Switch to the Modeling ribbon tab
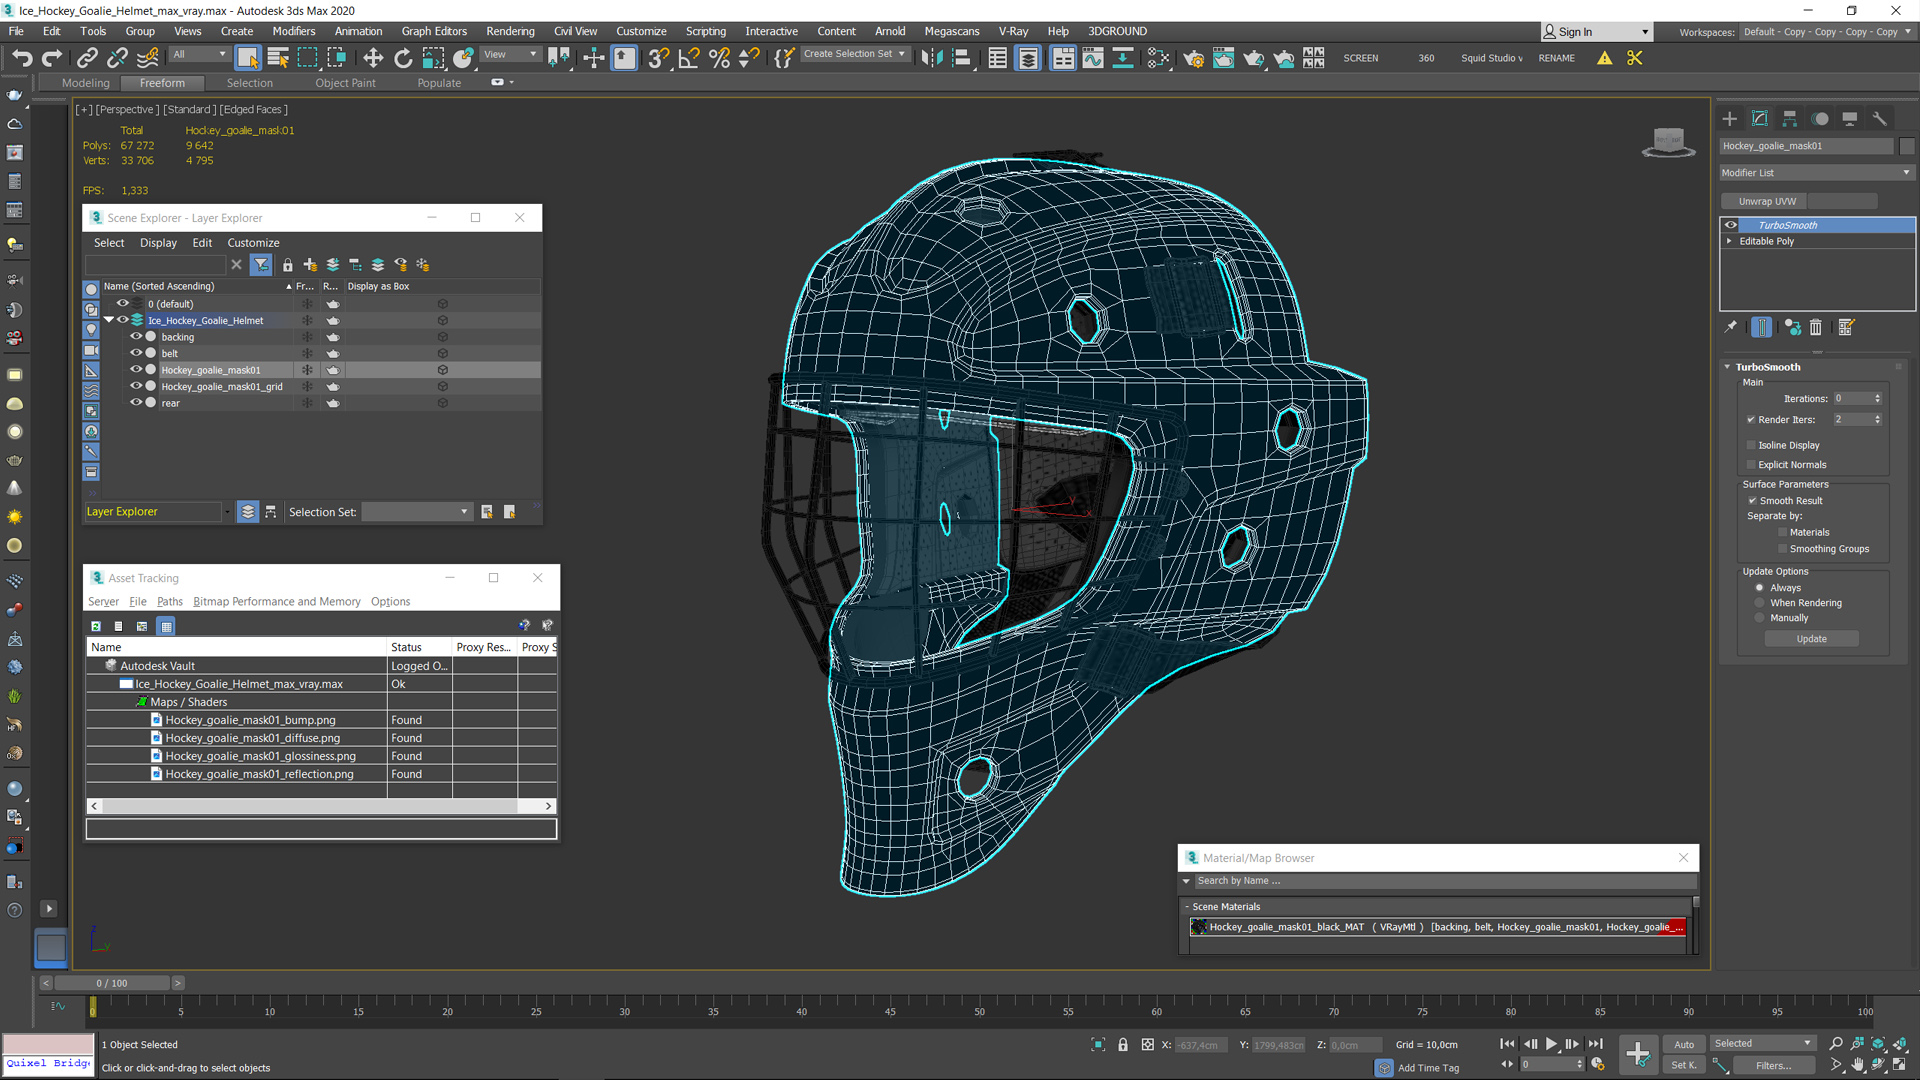 point(86,83)
